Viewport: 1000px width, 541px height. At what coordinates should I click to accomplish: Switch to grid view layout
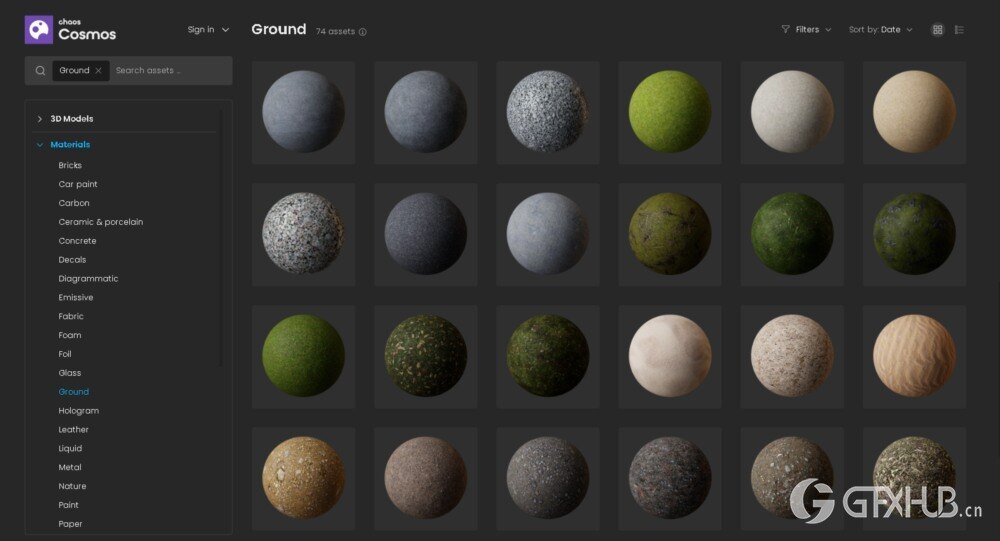point(937,30)
